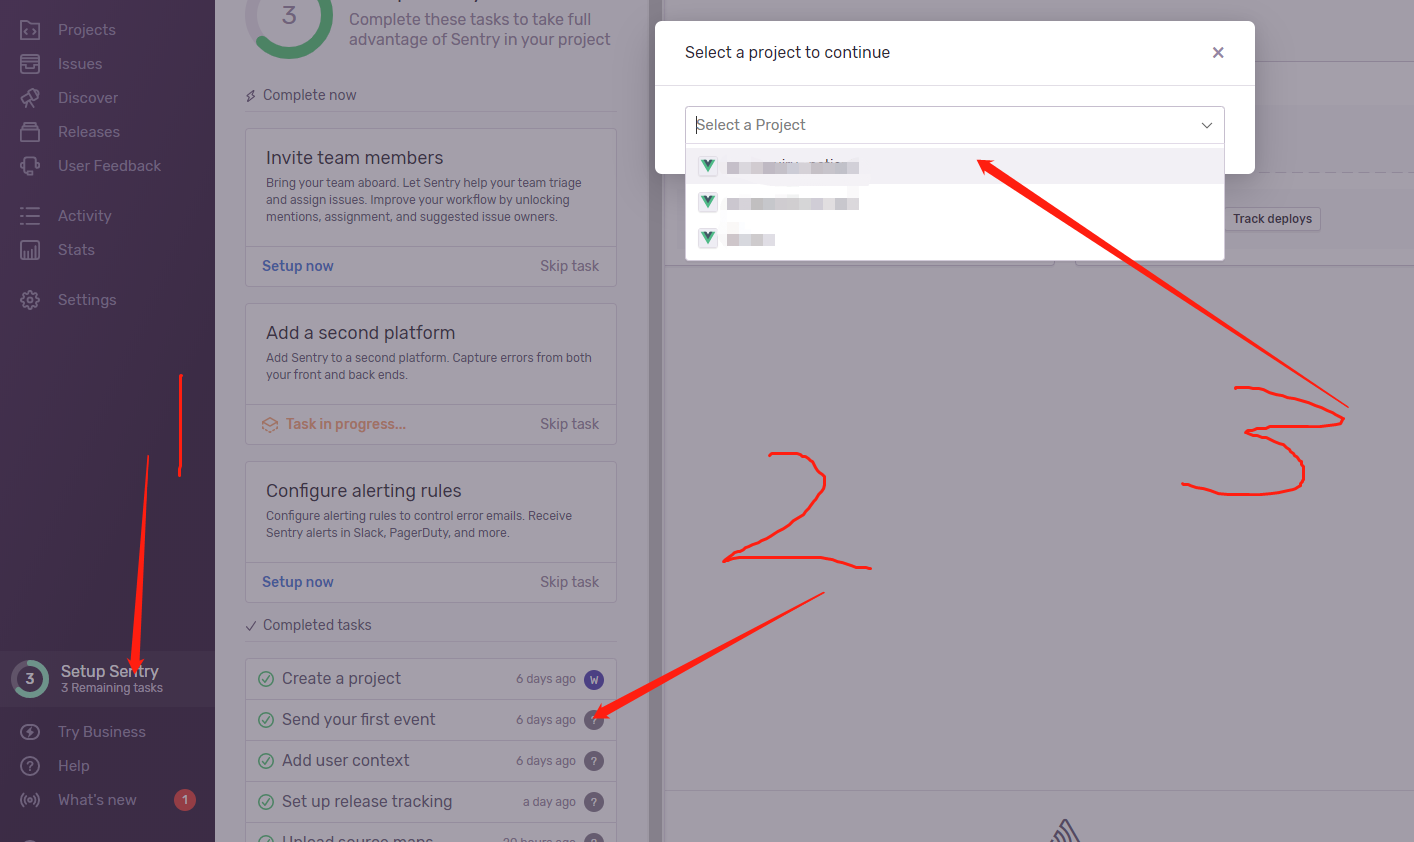This screenshot has width=1414, height=842.
Task: Click question avatar on Add user context
Action: (x=594, y=761)
